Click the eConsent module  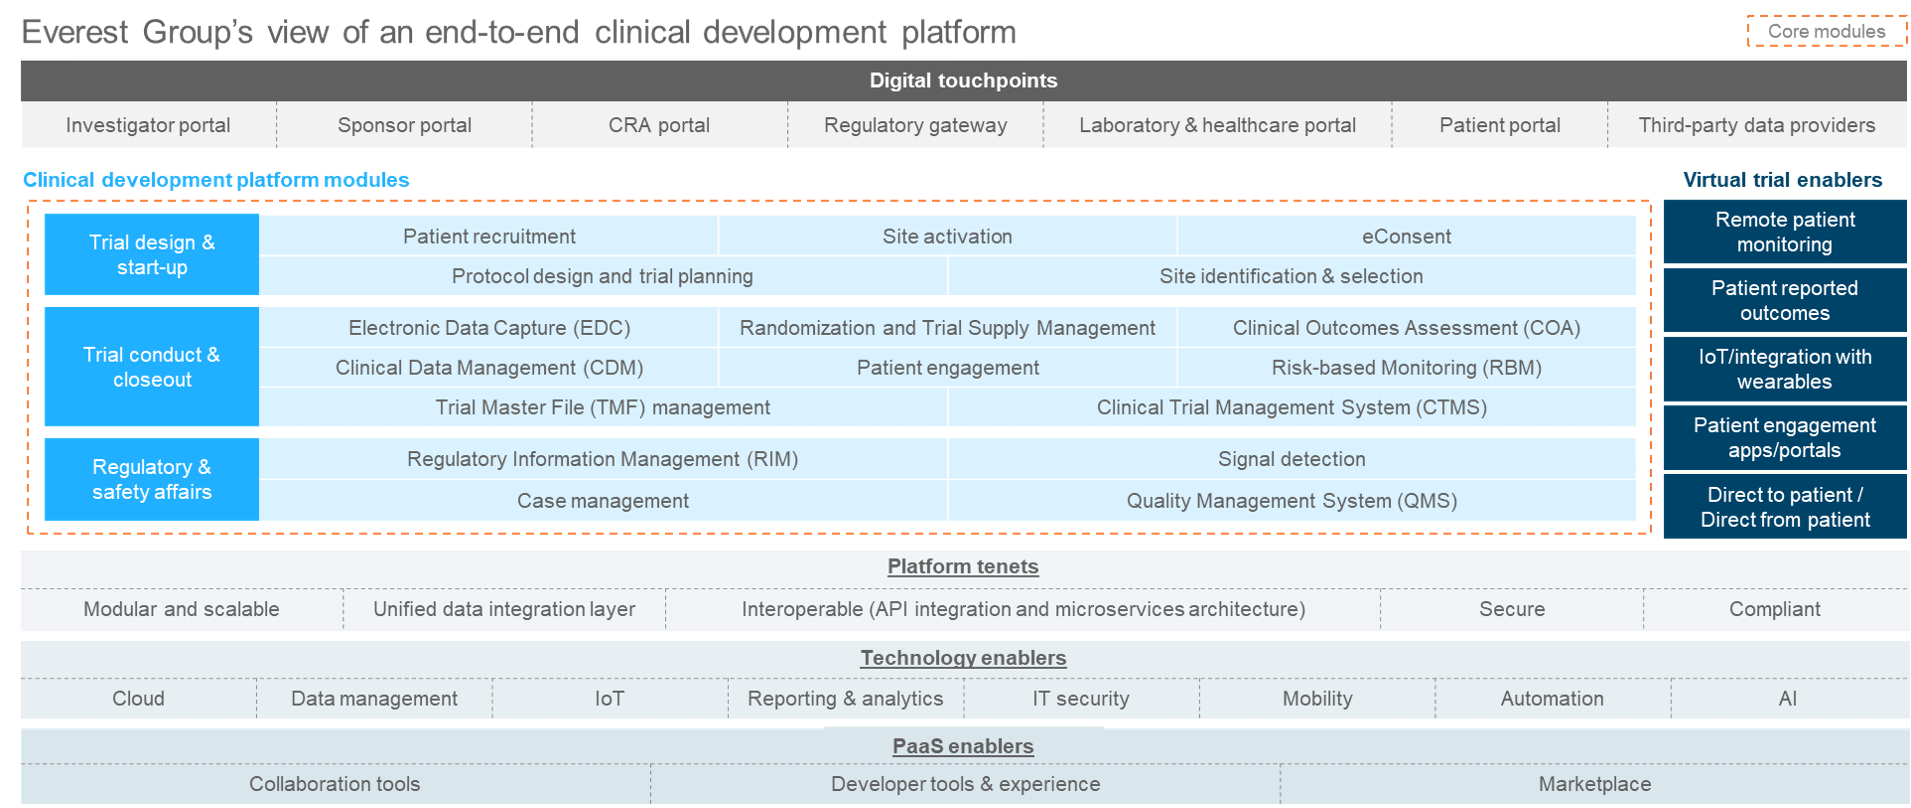(x=1406, y=236)
